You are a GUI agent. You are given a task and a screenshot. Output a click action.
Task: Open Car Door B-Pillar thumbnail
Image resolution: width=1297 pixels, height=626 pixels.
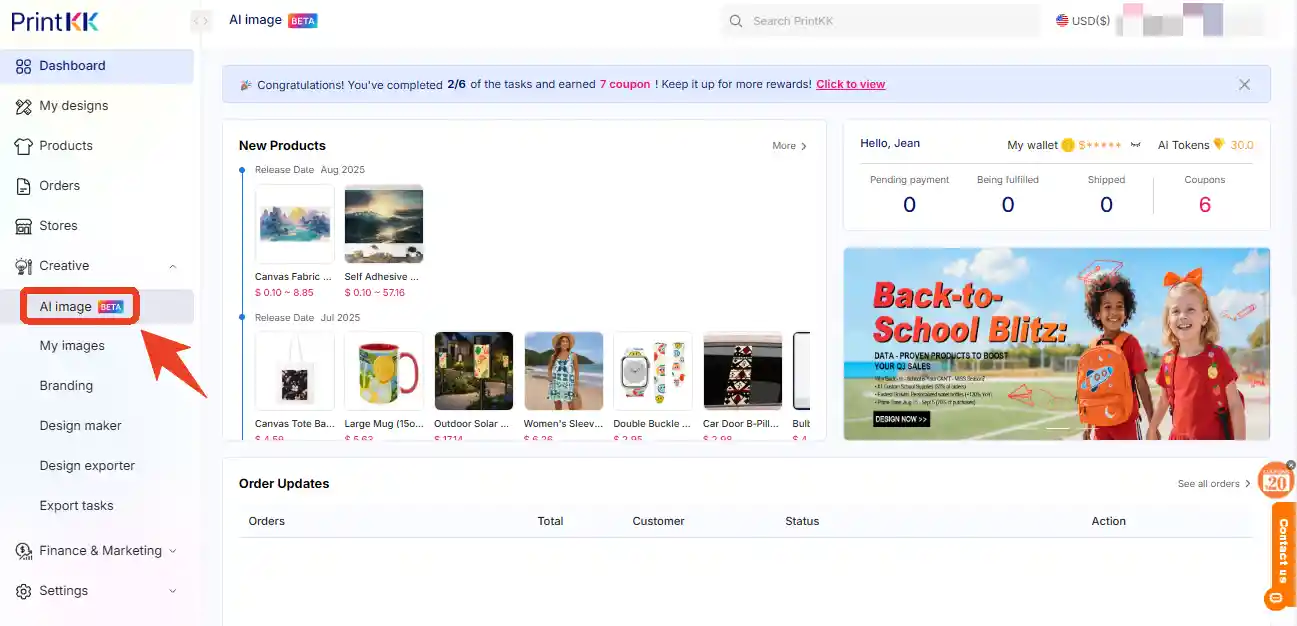(x=743, y=371)
